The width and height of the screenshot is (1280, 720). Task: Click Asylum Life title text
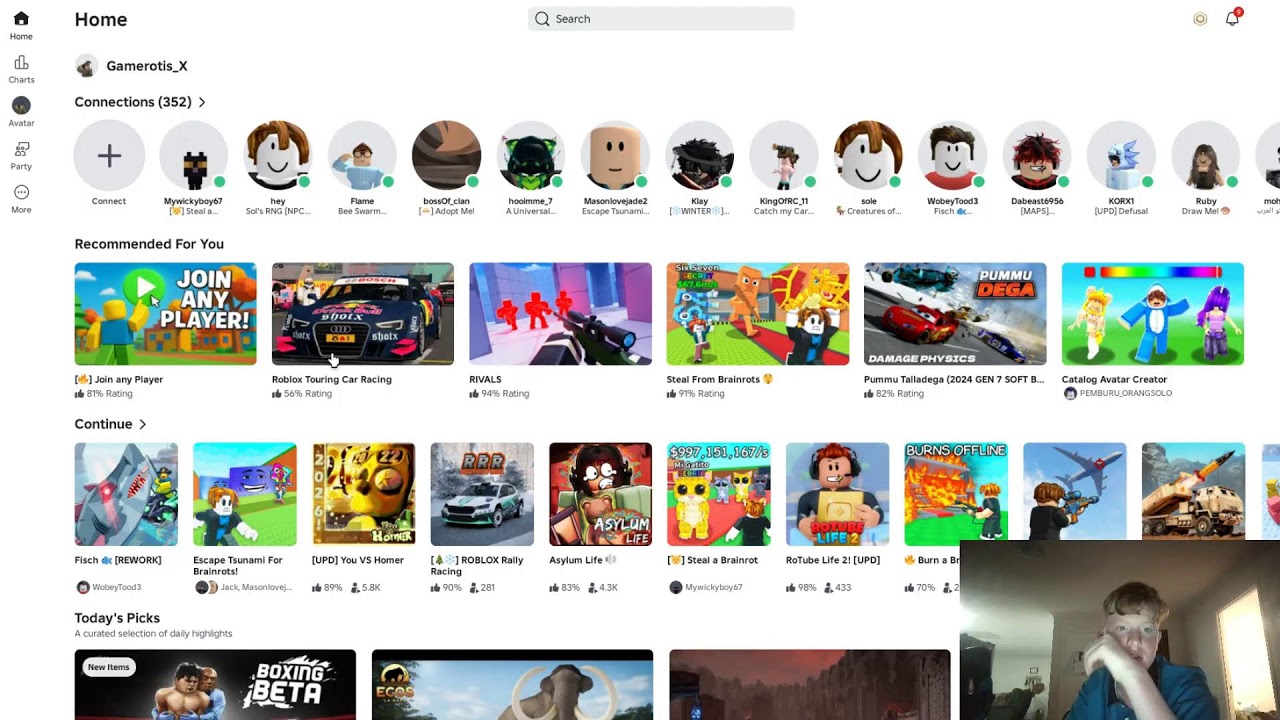pyautogui.click(x=575, y=560)
